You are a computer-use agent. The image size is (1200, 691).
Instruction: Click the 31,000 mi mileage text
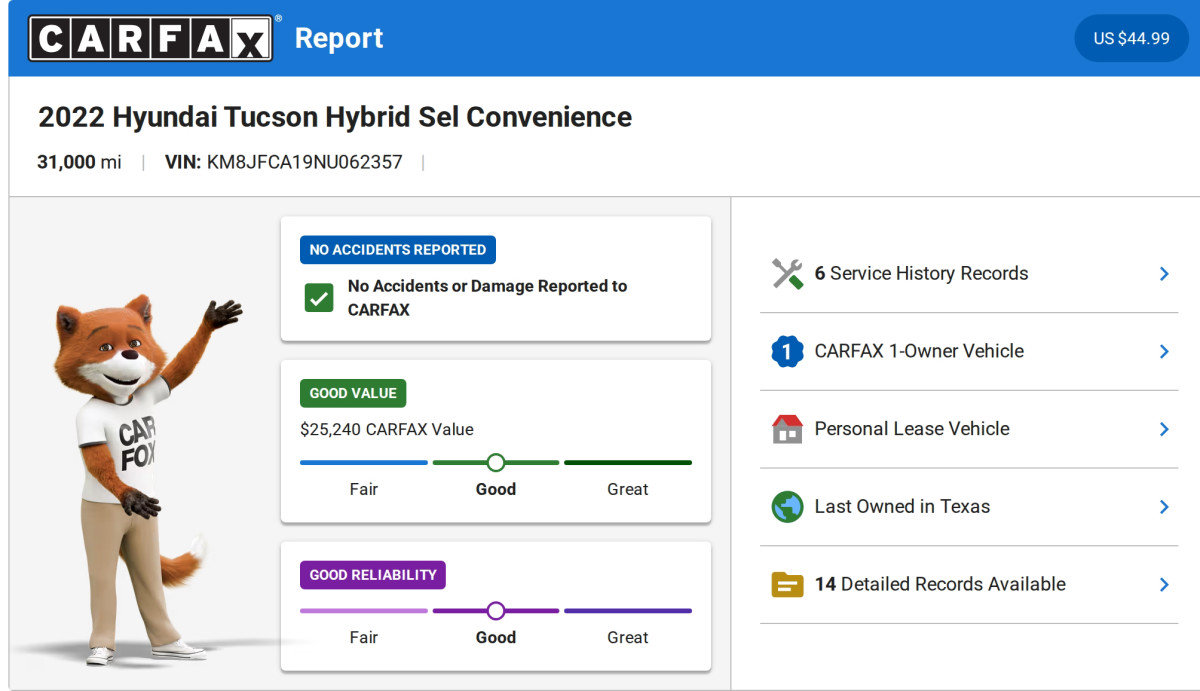(79, 162)
